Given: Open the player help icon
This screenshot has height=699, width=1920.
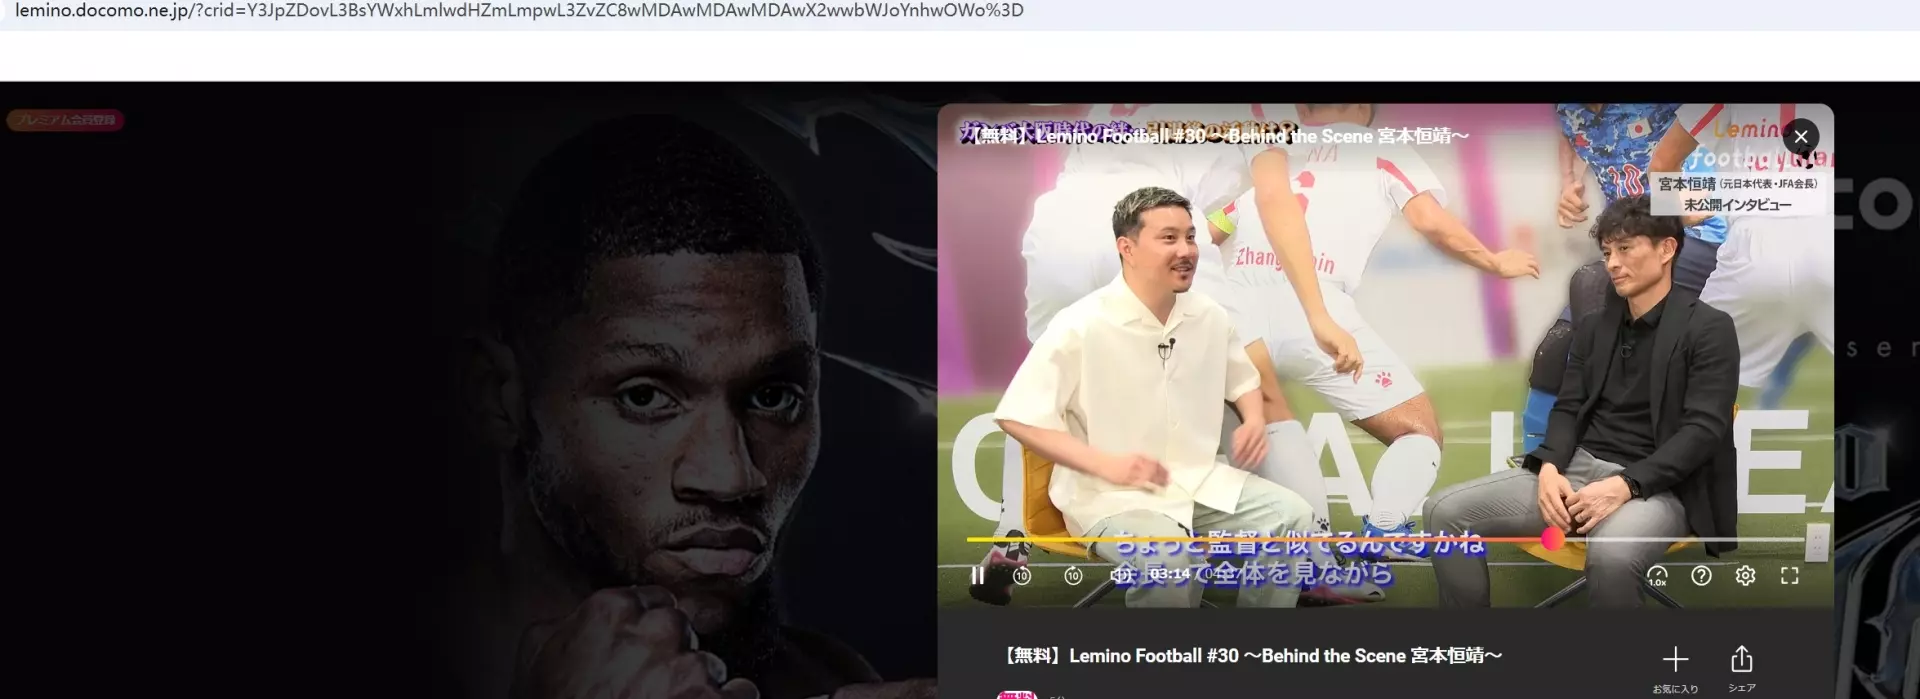Looking at the screenshot, I should click(x=1701, y=576).
